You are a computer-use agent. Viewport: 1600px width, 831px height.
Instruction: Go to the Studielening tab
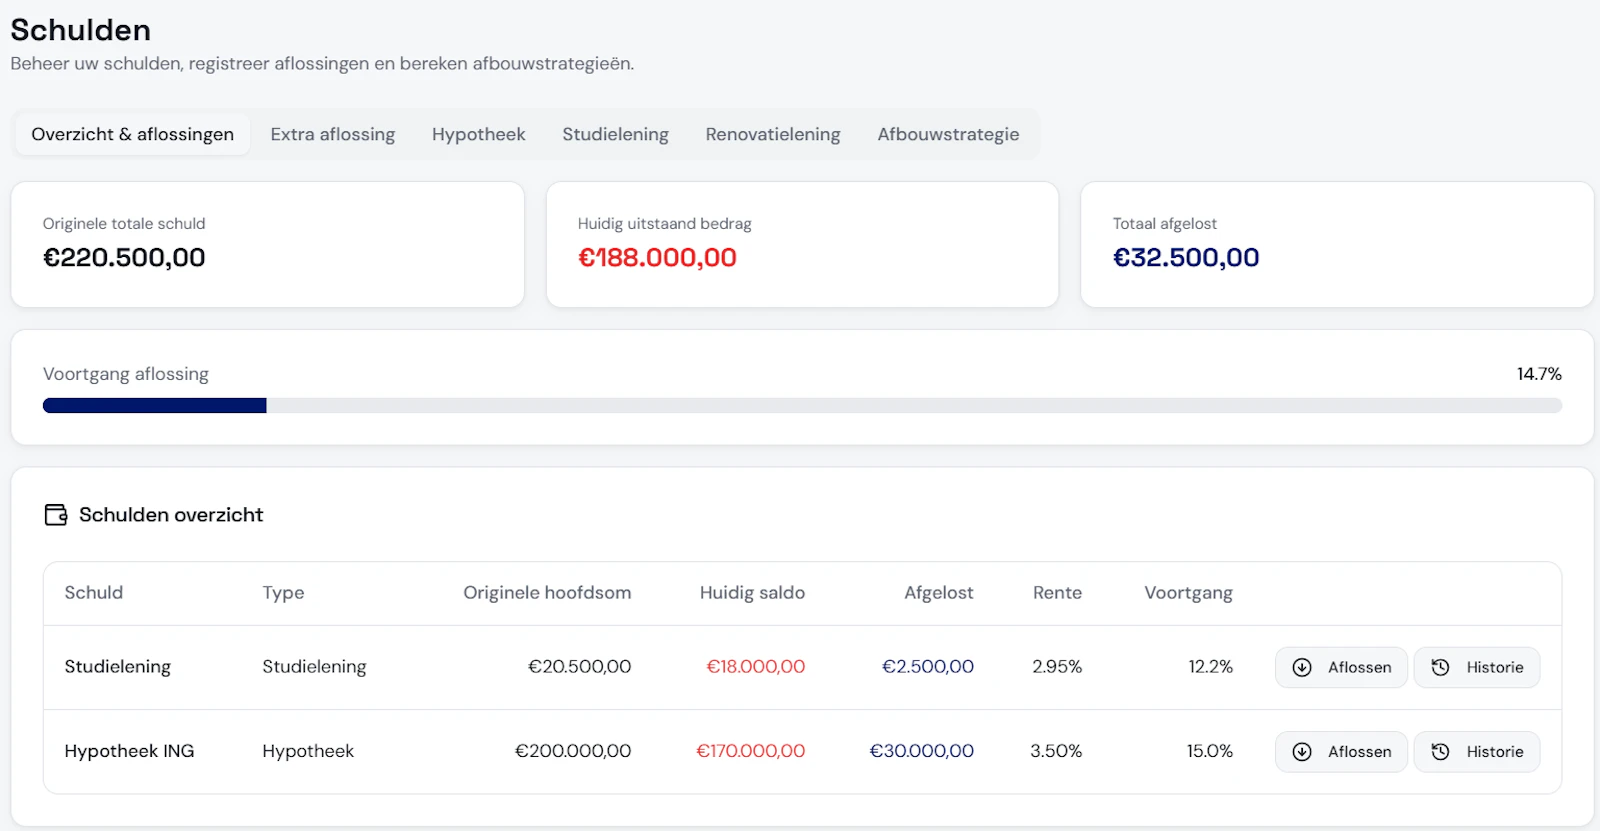pos(615,134)
